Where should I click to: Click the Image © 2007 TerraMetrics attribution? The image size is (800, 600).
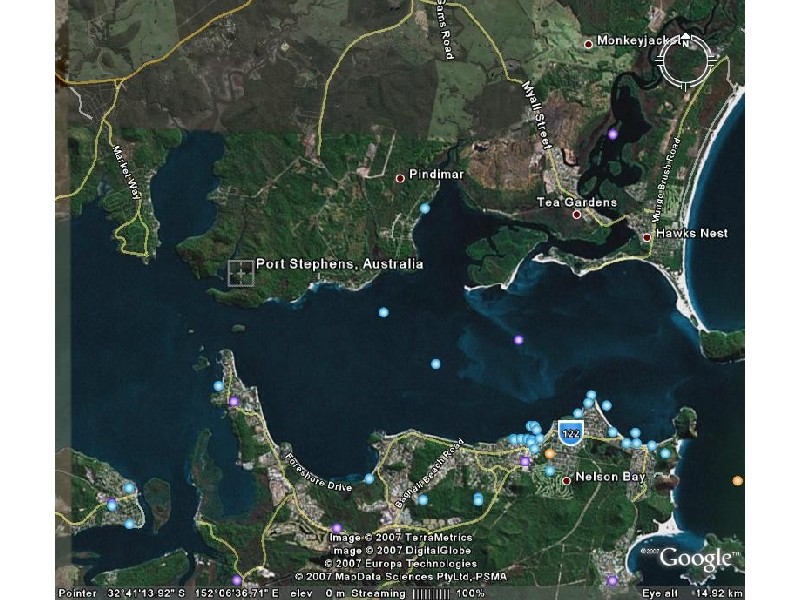pos(401,537)
